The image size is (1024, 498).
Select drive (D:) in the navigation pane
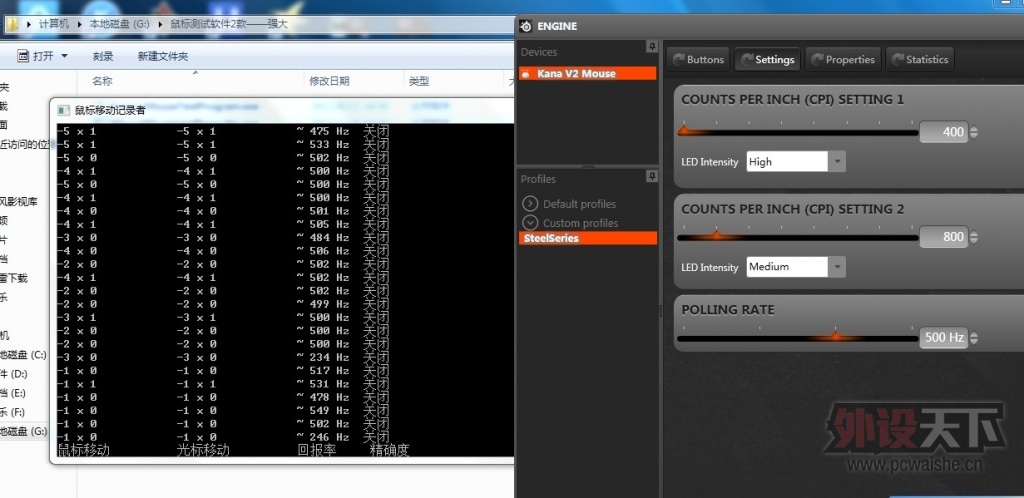(16, 373)
